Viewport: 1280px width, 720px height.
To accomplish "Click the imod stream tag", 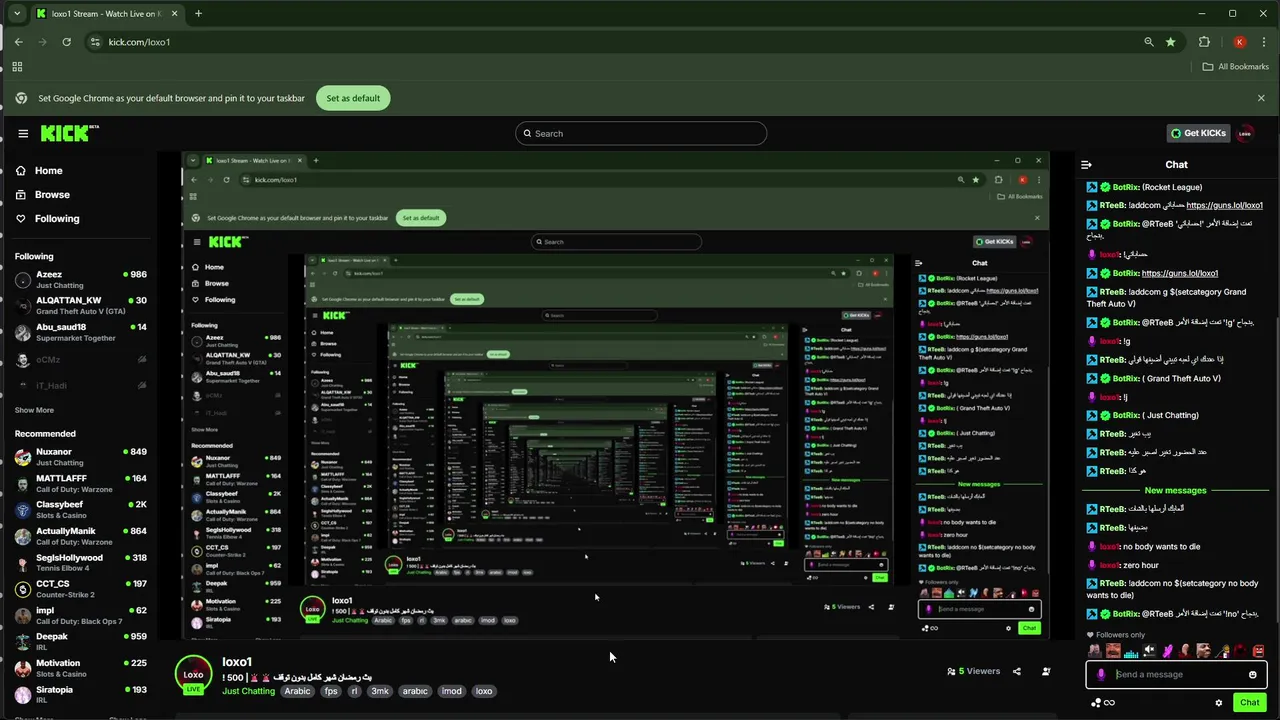I will point(452,691).
